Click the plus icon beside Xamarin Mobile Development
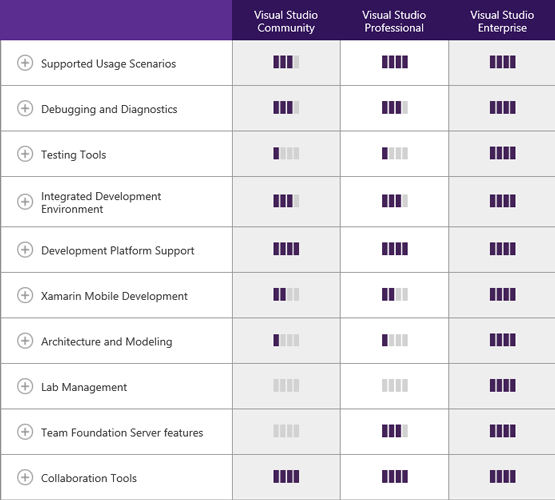This screenshot has width=555, height=500. (x=25, y=295)
